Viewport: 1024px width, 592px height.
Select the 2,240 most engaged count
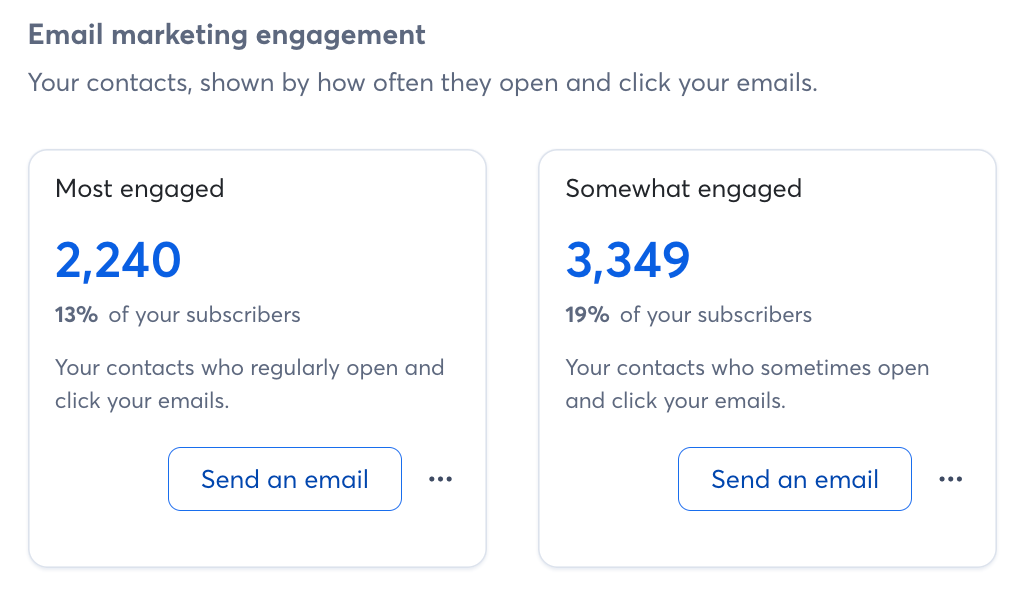[x=118, y=261]
